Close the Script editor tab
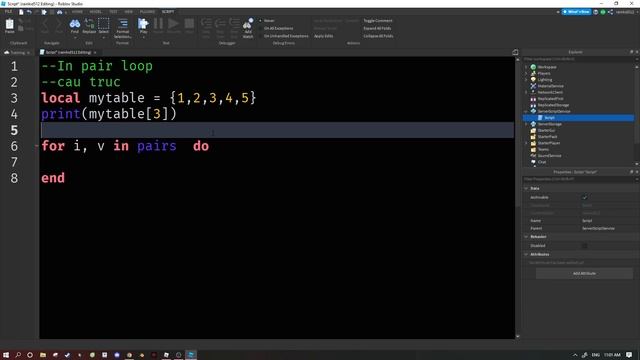The height and width of the screenshot is (360, 640). [95, 53]
